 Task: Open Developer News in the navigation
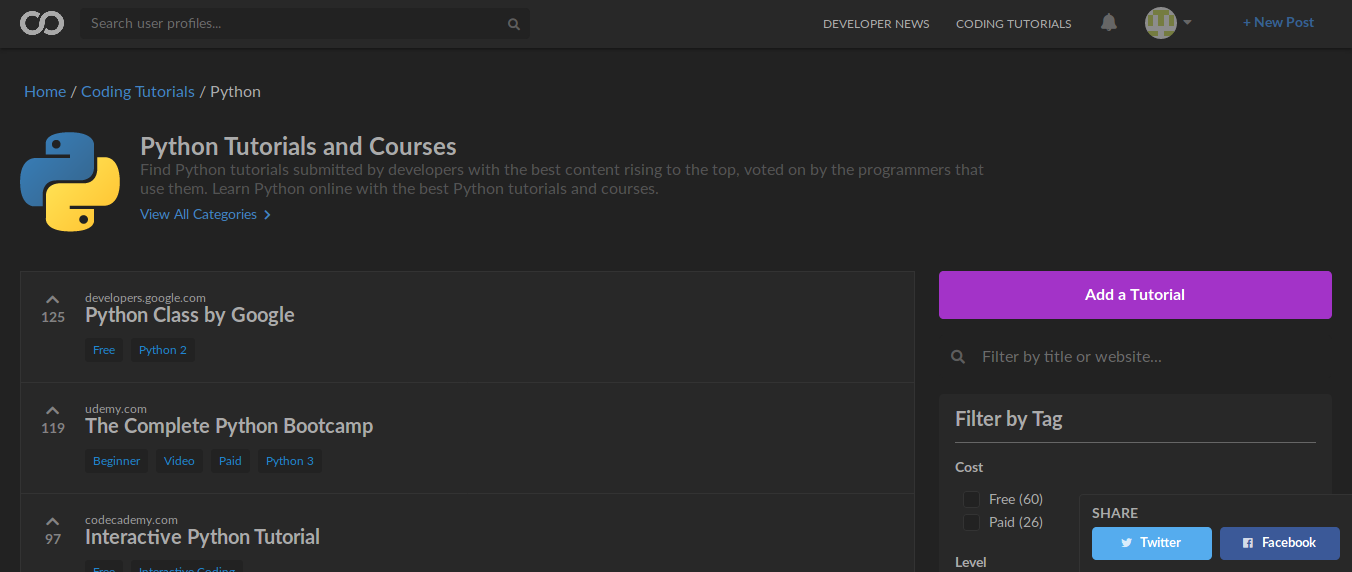(x=876, y=24)
